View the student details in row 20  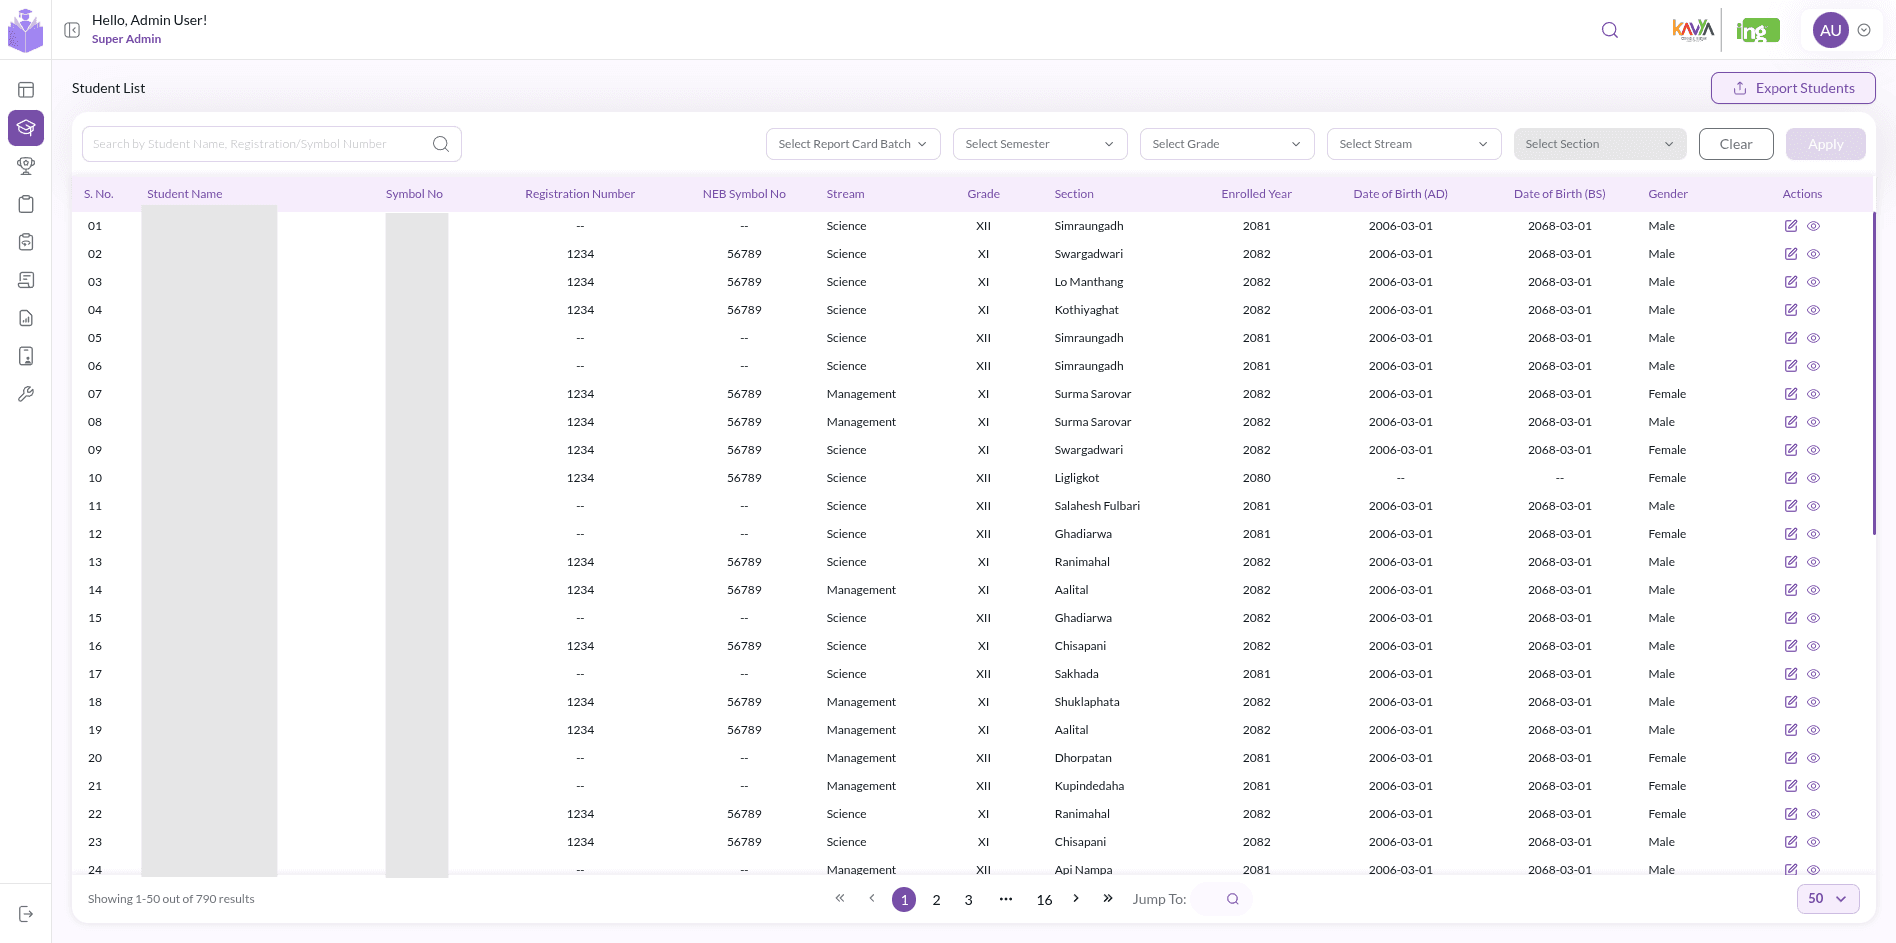[1813, 758]
